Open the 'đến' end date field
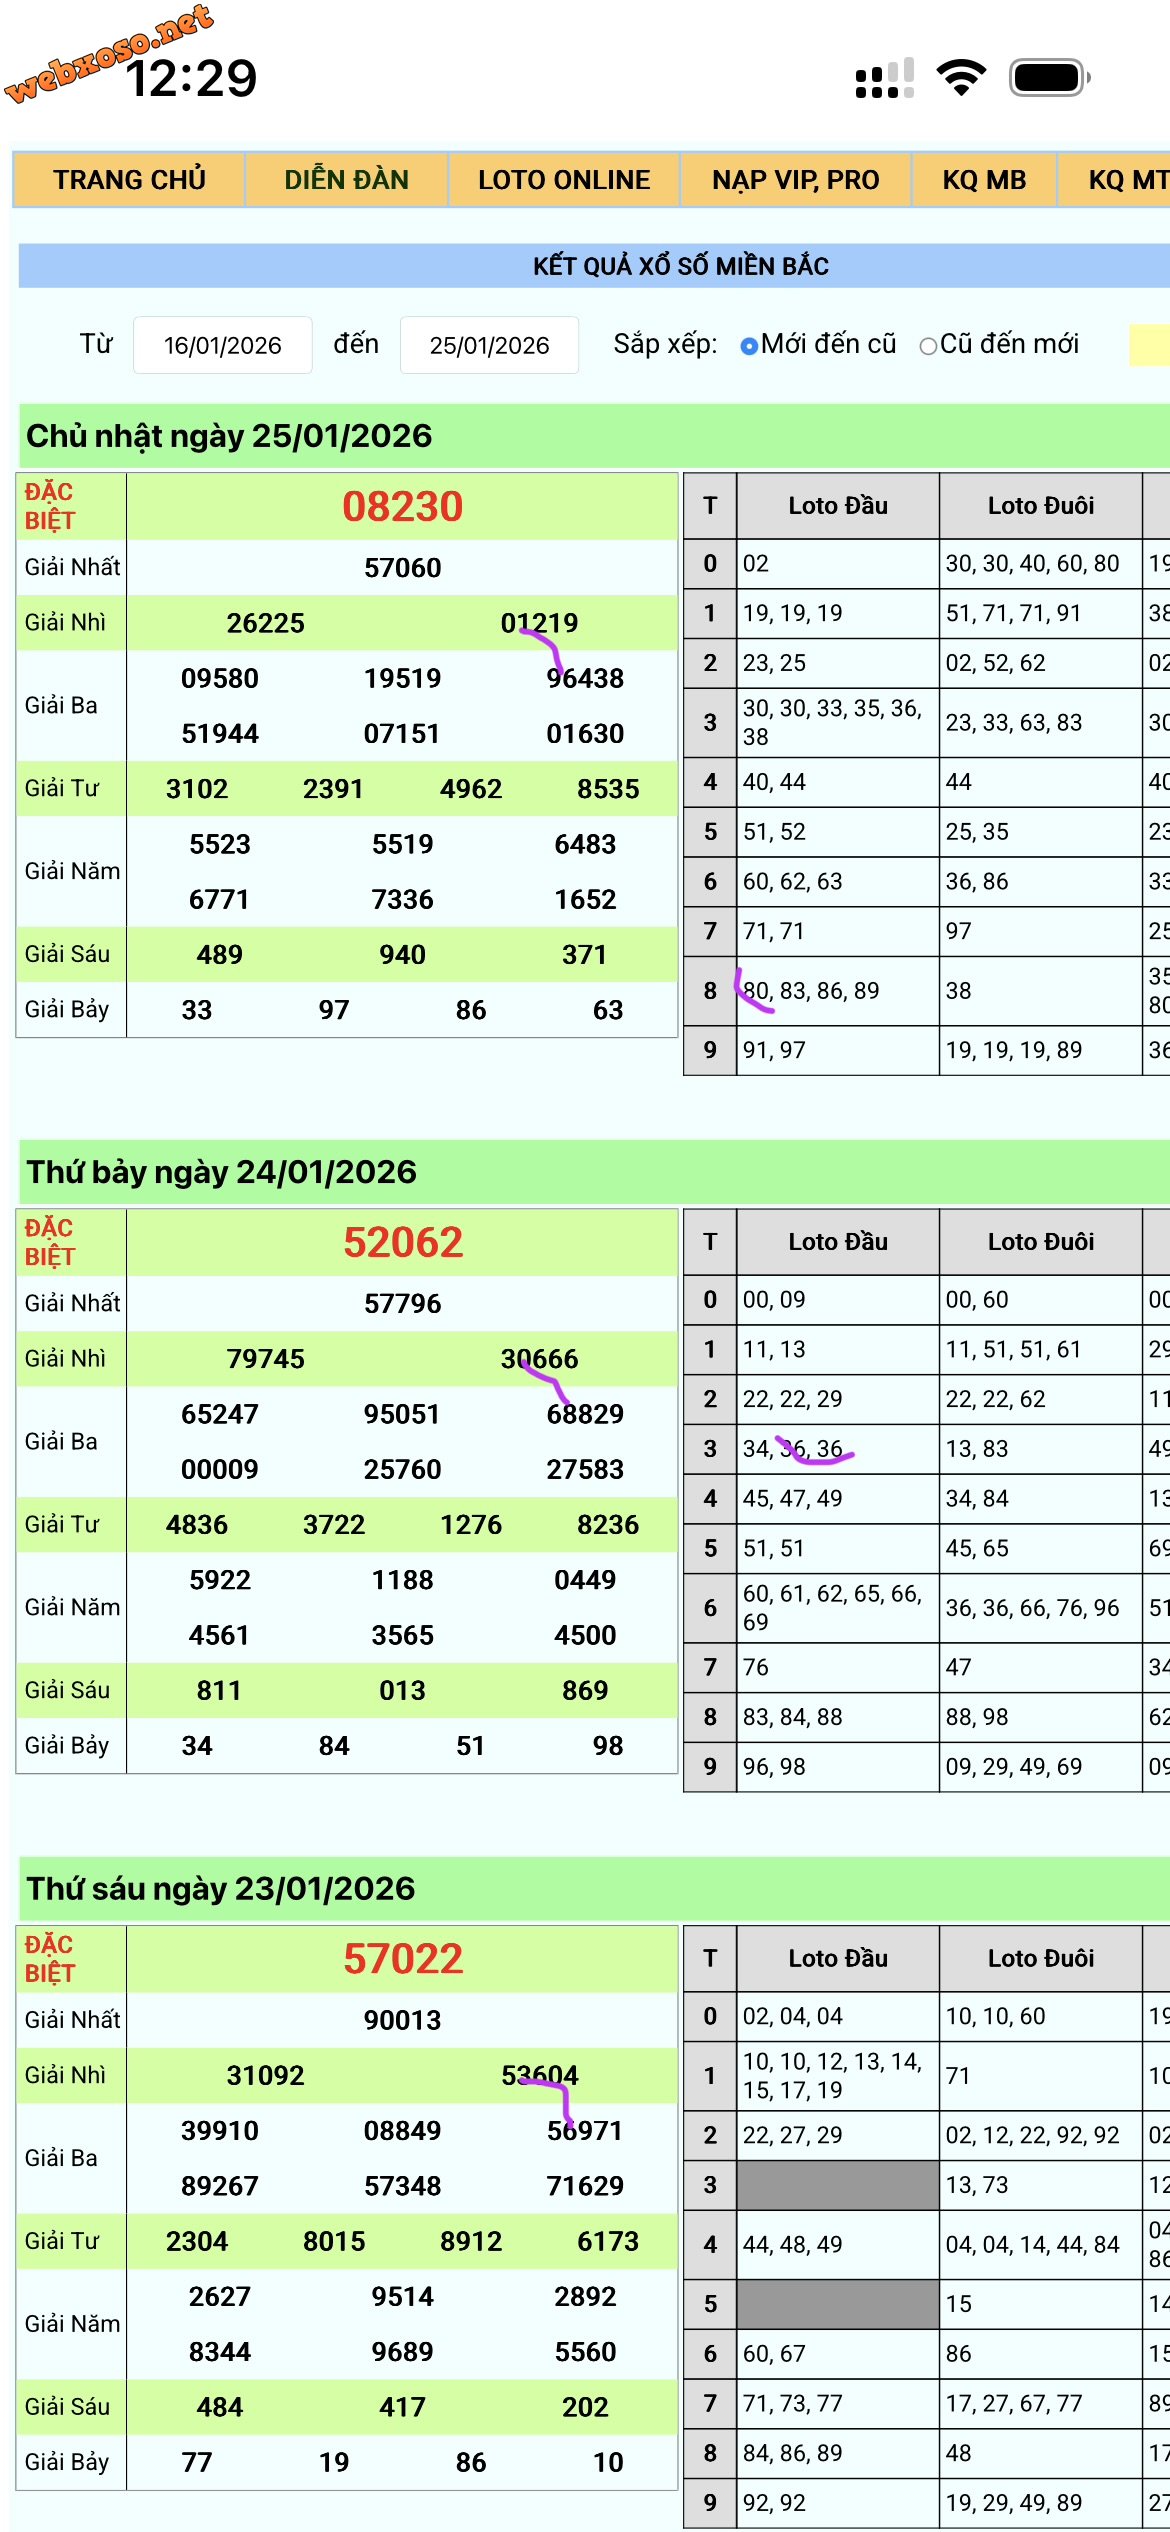 [489, 345]
